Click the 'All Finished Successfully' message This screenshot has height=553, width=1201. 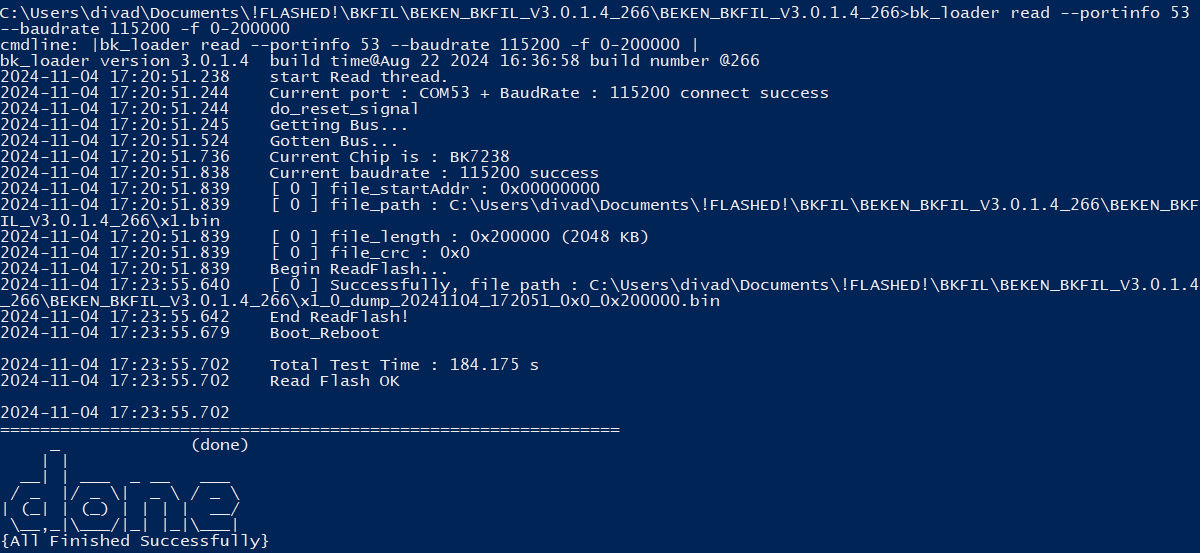click(x=135, y=541)
